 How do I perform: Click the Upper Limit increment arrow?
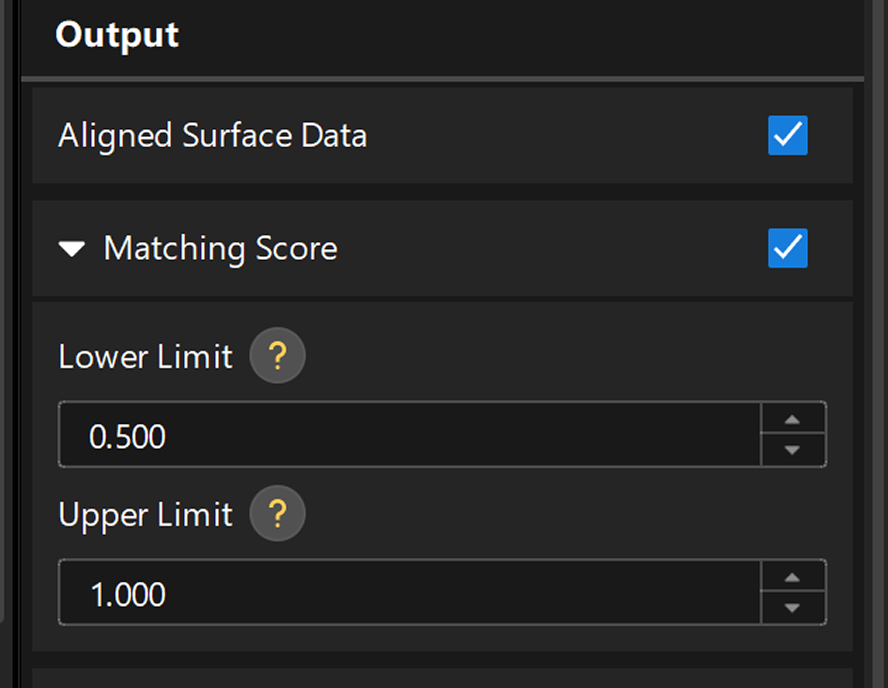(792, 578)
